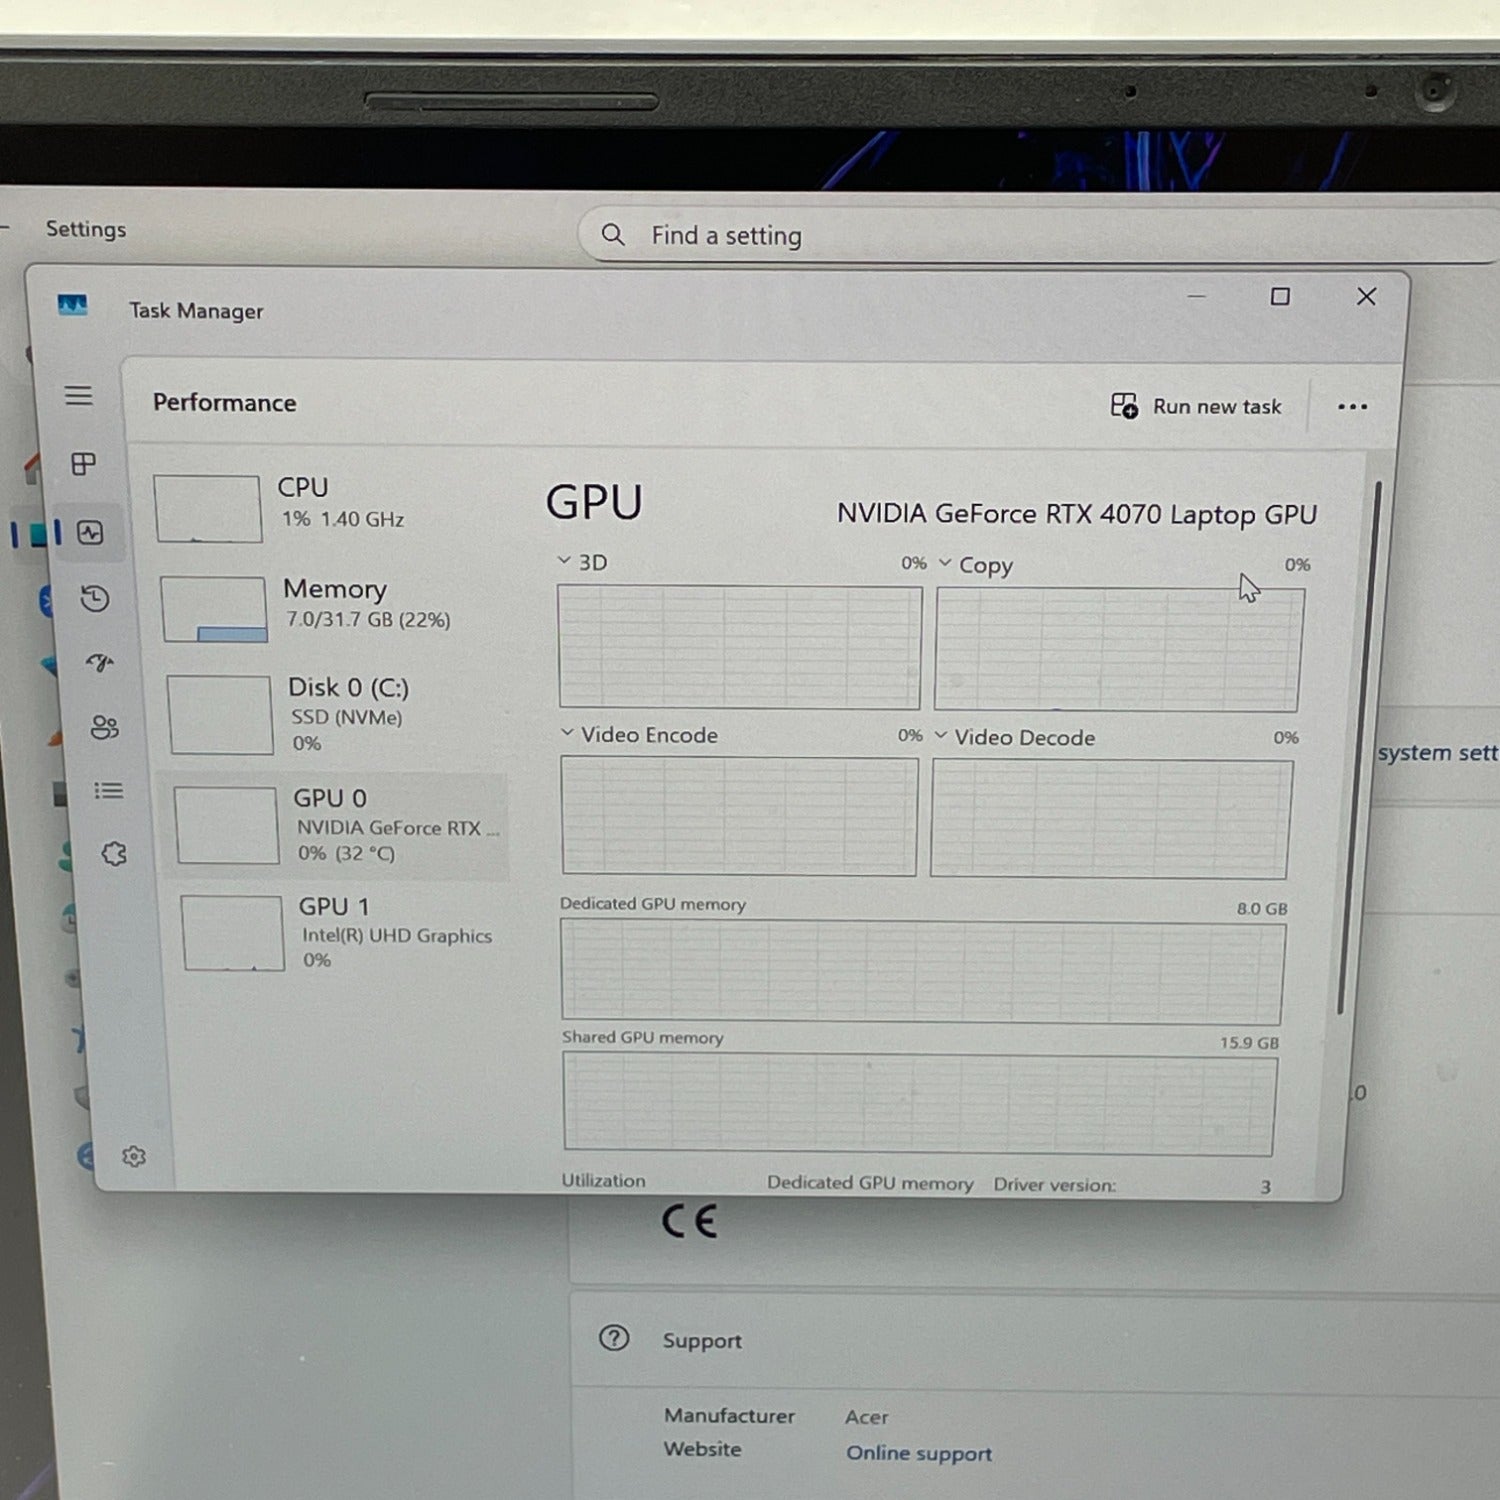Select CPU in the performance list
The image size is (1500, 1500).
click(300, 503)
